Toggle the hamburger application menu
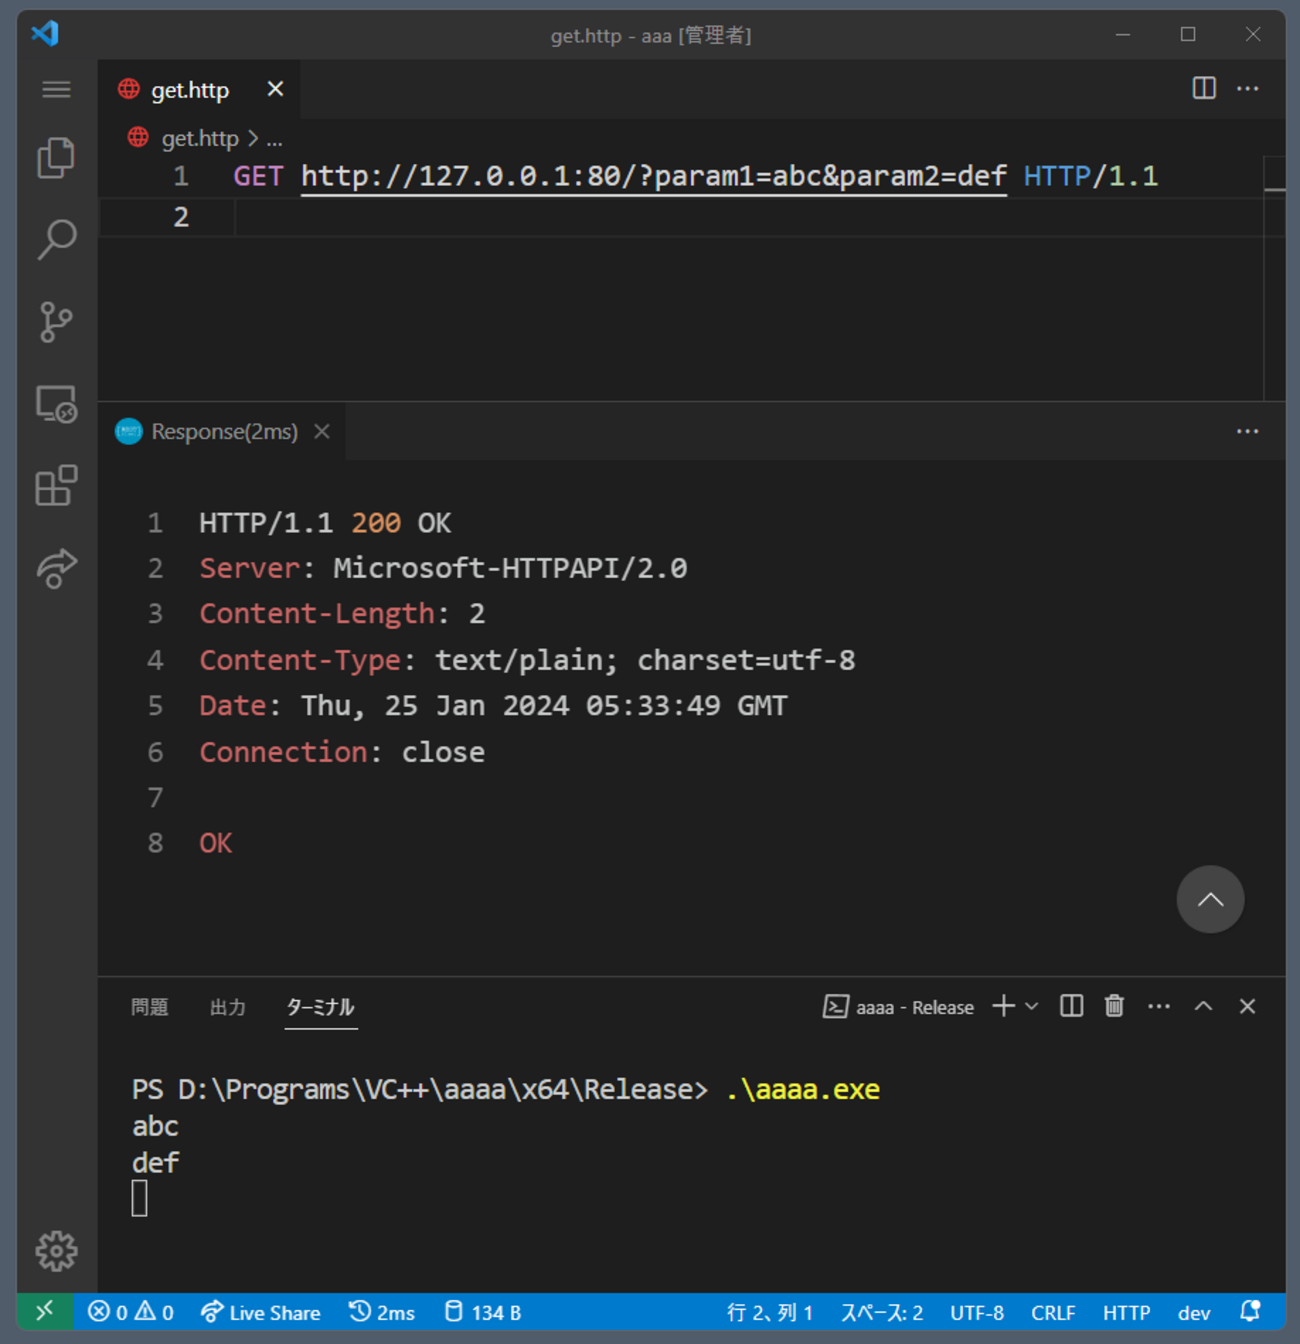Screen dimensions: 1300x1344 point(56,90)
